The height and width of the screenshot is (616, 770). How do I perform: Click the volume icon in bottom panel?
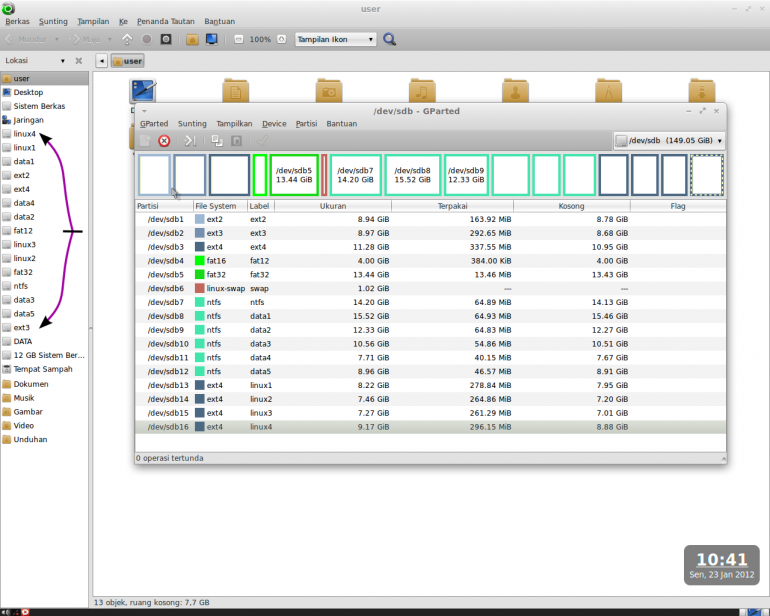pos(5,612)
